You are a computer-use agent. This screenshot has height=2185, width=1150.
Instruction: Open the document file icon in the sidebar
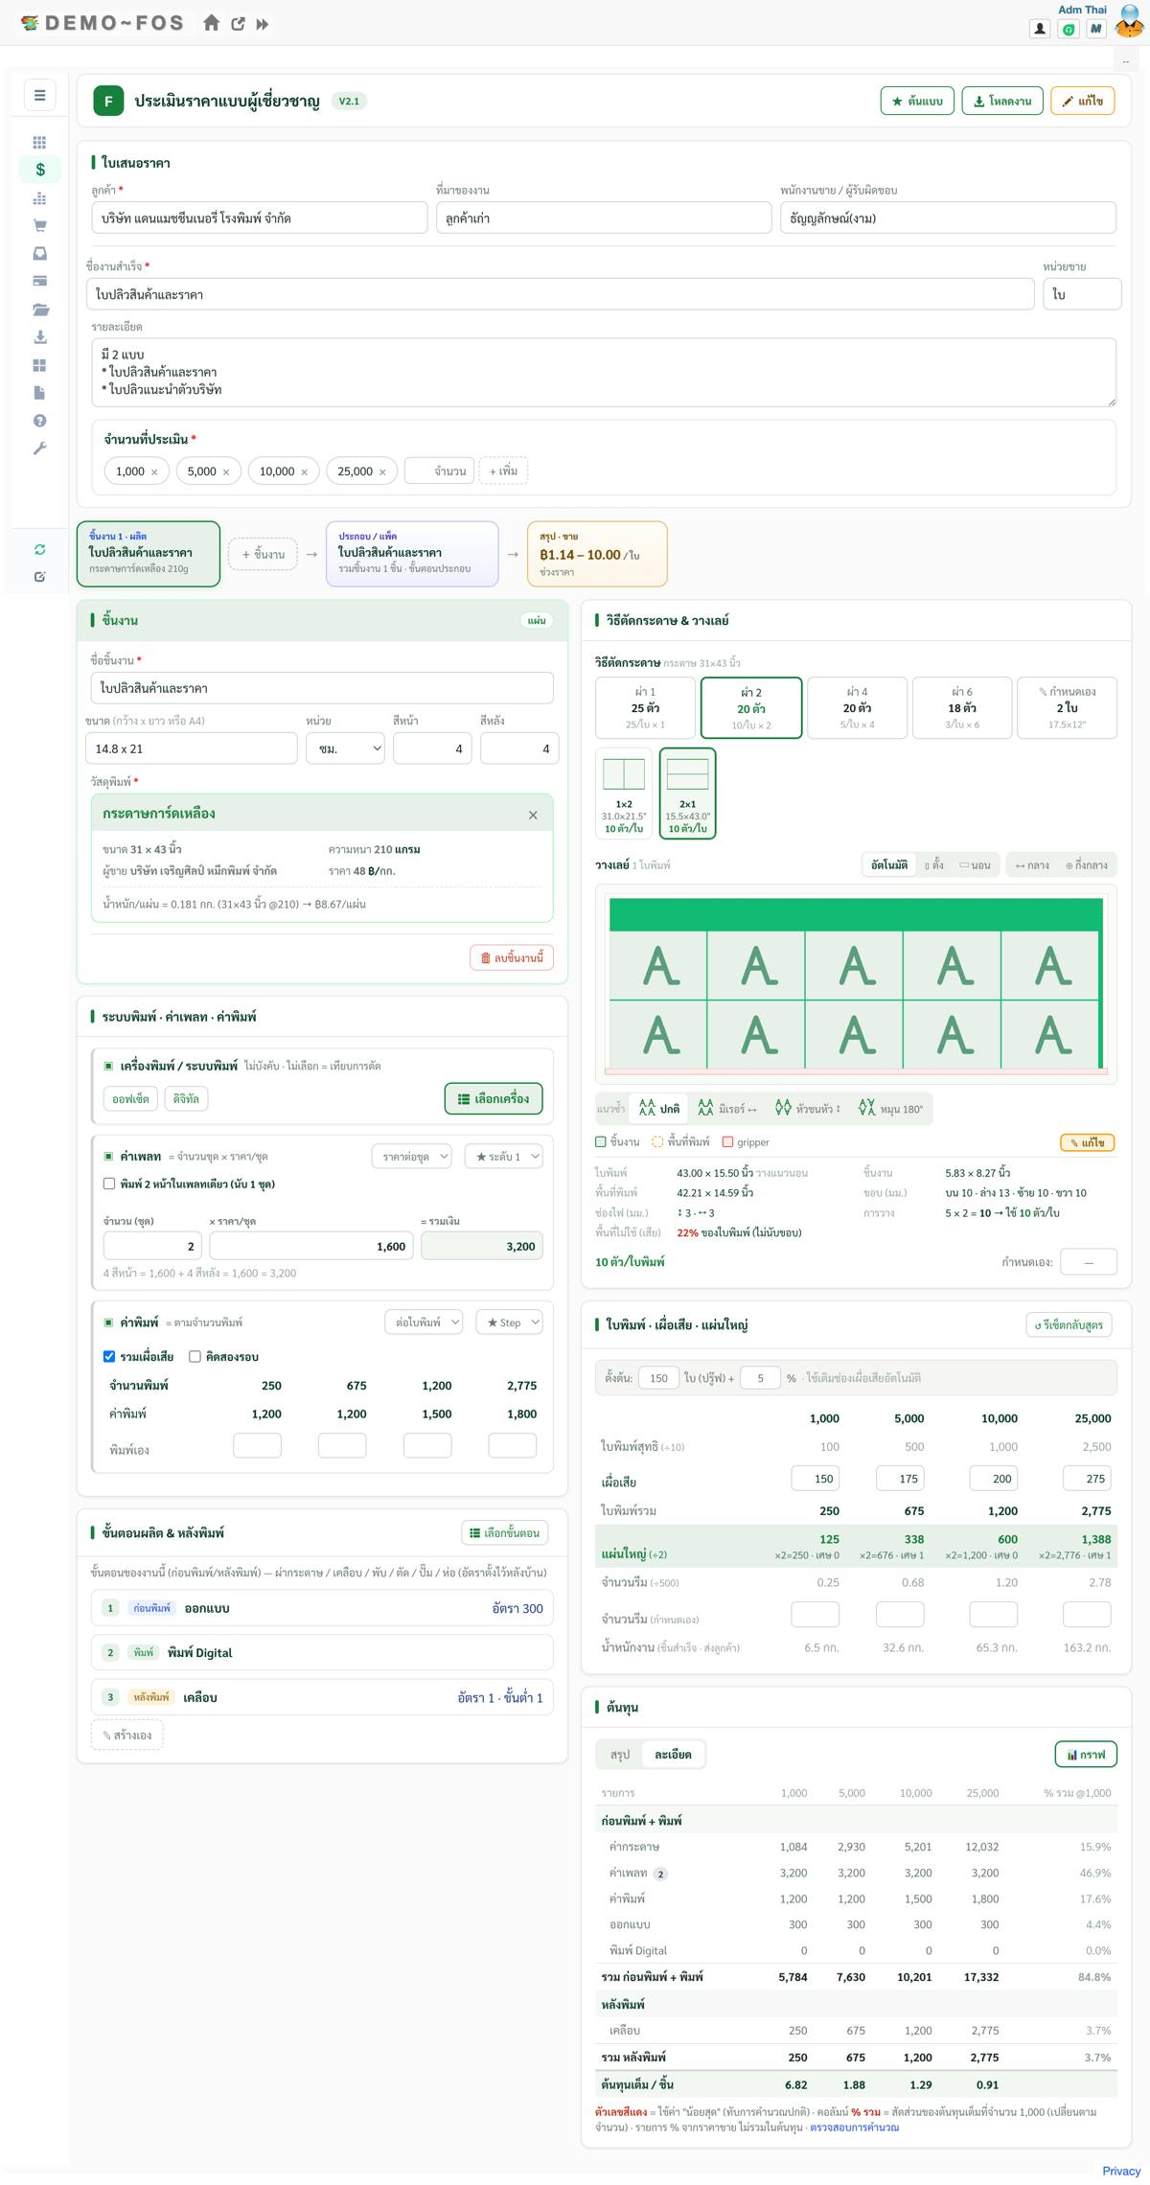pyautogui.click(x=40, y=393)
